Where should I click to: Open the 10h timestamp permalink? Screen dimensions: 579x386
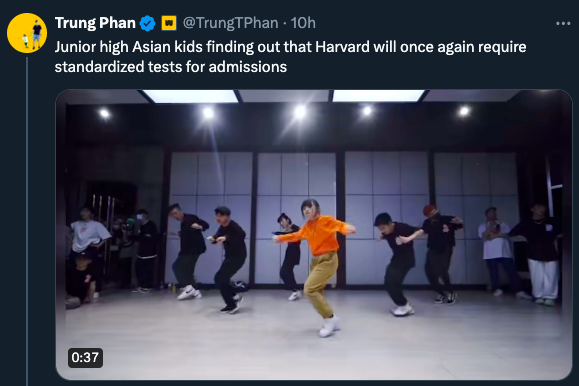pyautogui.click(x=303, y=23)
